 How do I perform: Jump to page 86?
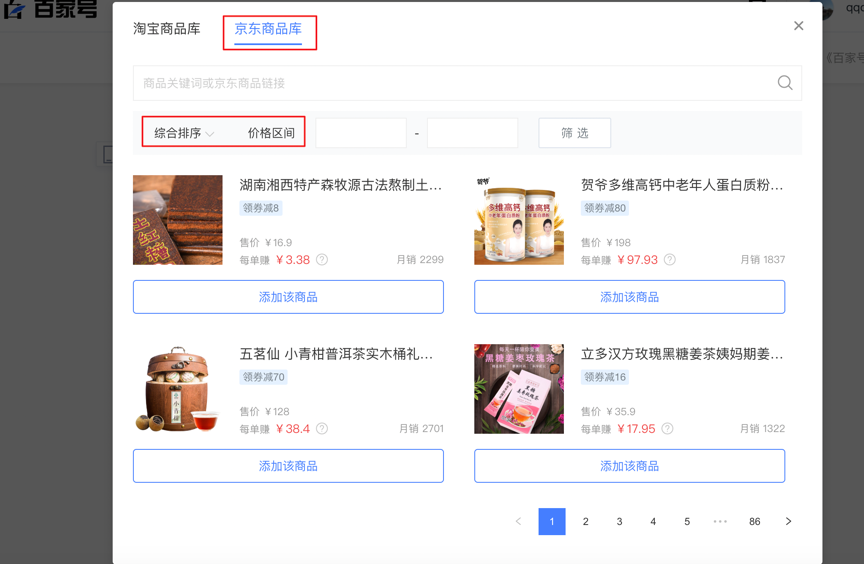point(754,521)
